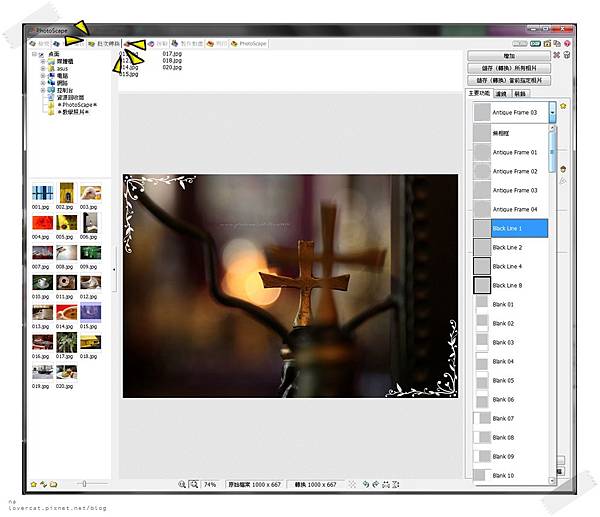Click the 儲存（轉換）所有相片 button
The height and width of the screenshot is (517, 600).
[x=509, y=68]
